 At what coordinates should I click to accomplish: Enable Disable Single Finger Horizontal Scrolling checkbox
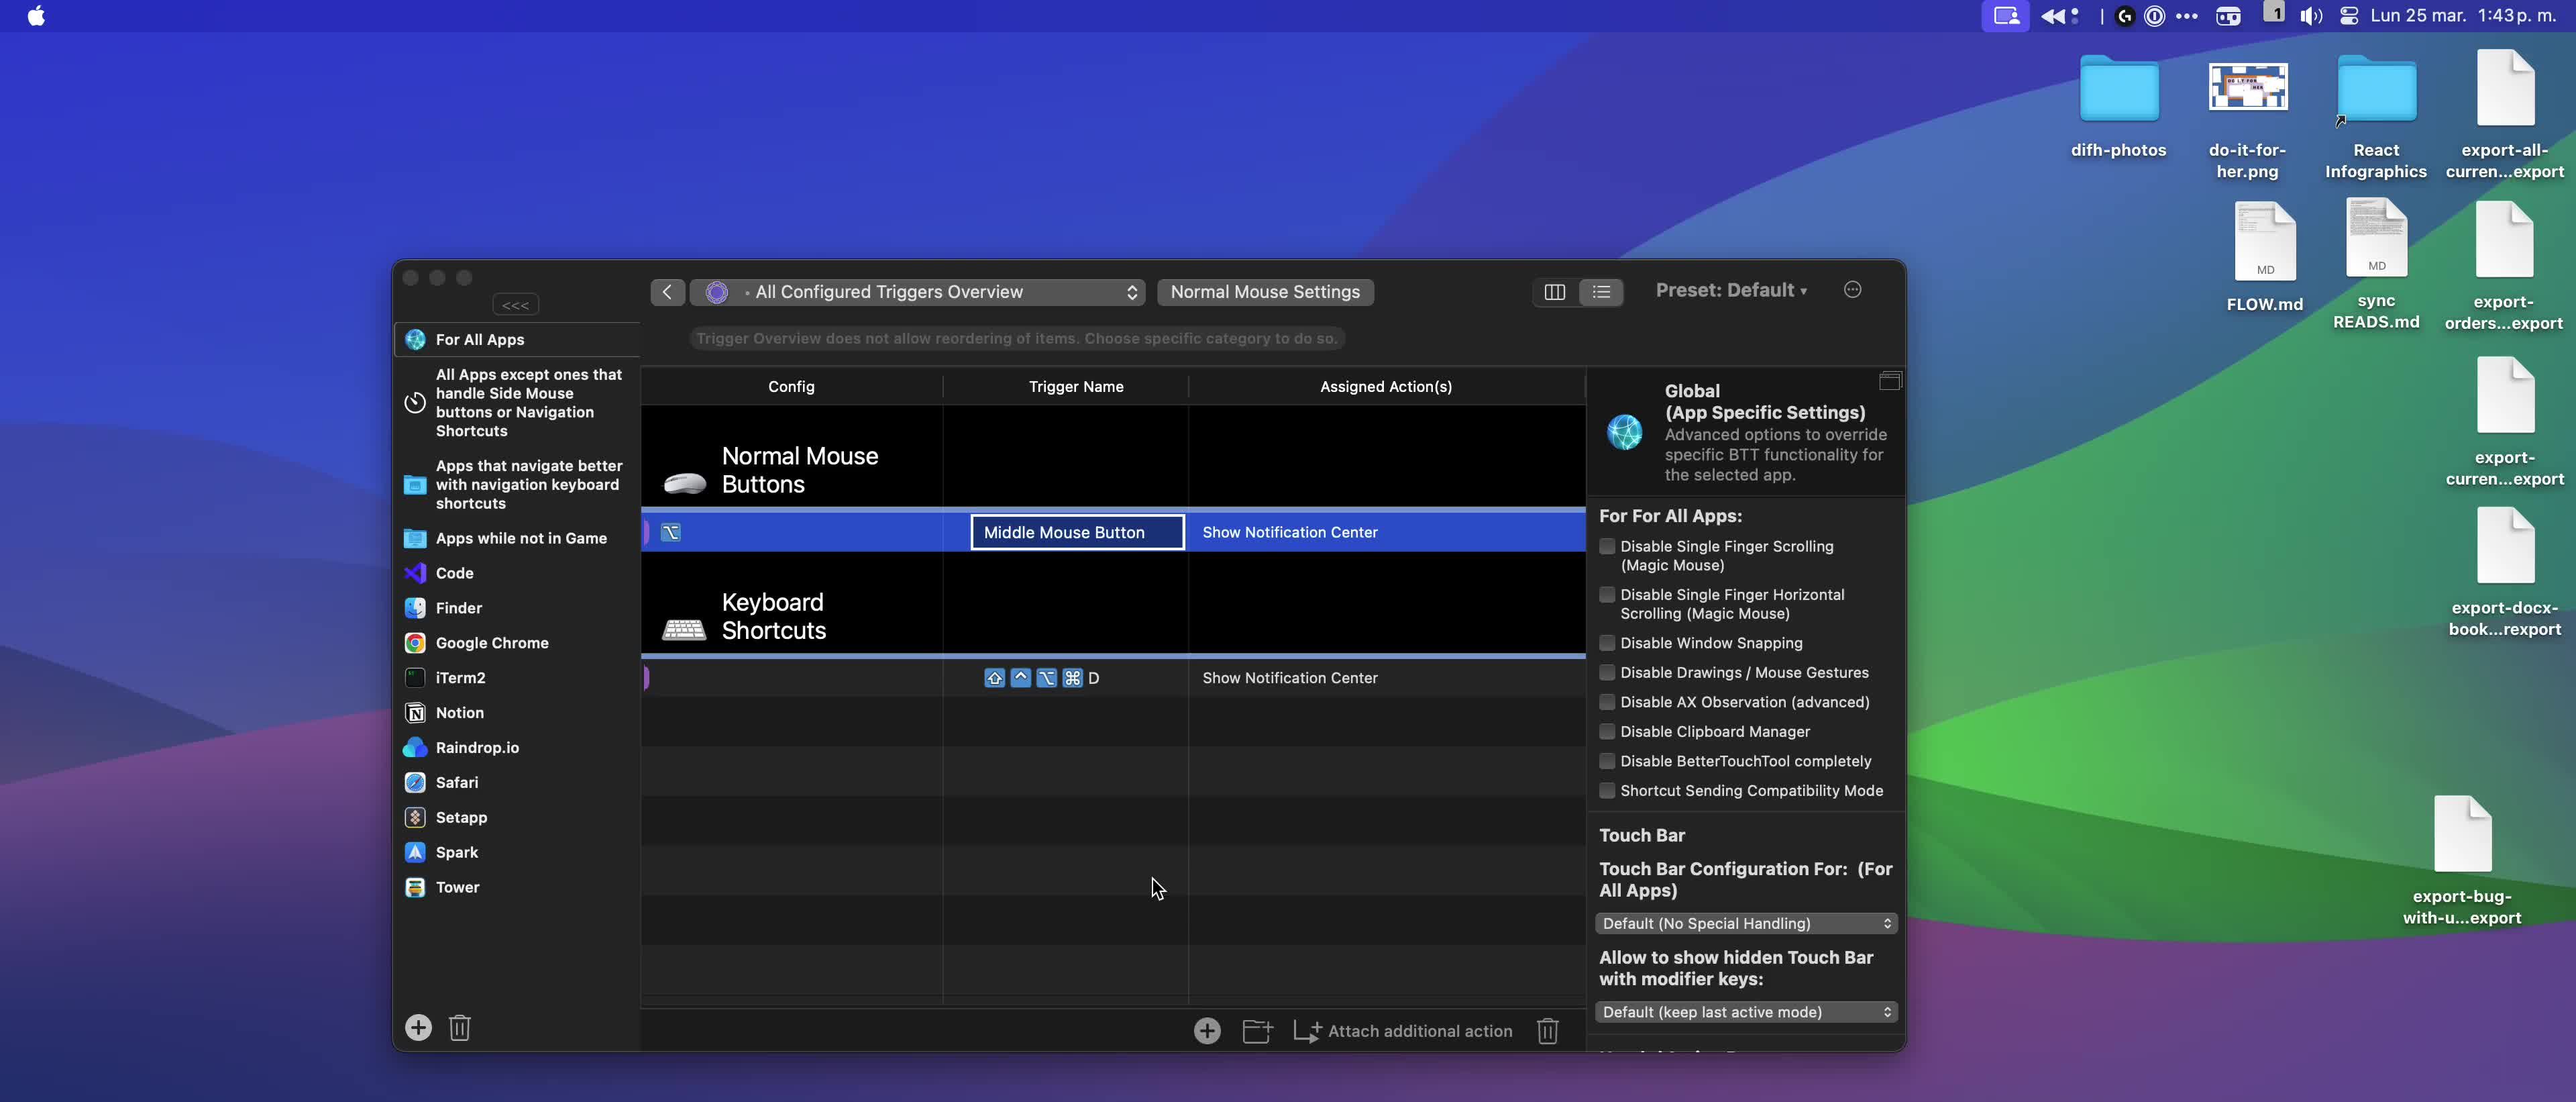pos(1607,595)
